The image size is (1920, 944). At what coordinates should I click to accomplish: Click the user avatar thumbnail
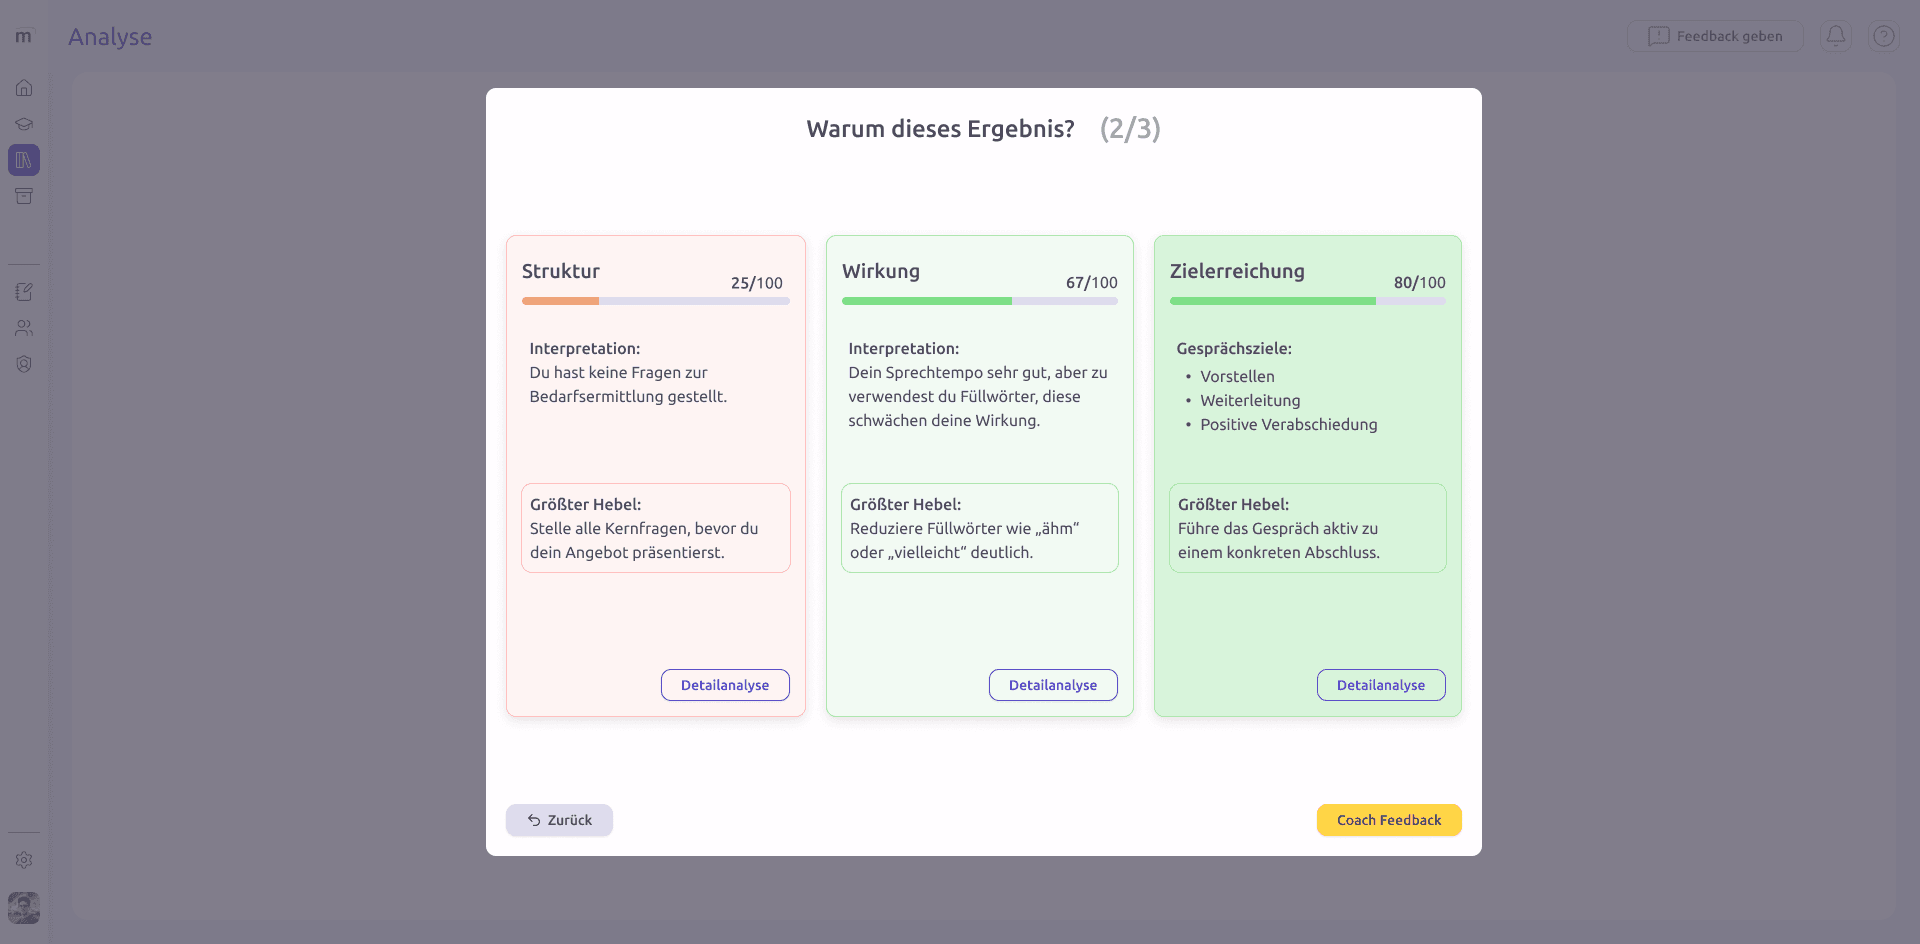click(x=24, y=908)
